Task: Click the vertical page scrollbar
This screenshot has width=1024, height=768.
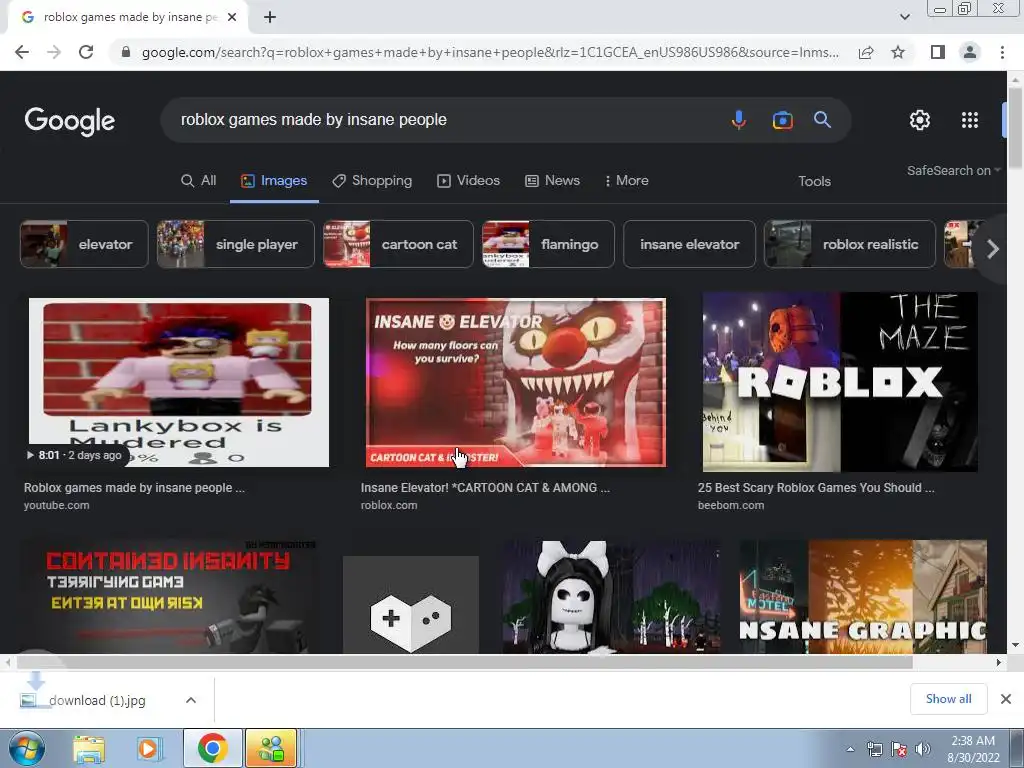Action: 1015,127
